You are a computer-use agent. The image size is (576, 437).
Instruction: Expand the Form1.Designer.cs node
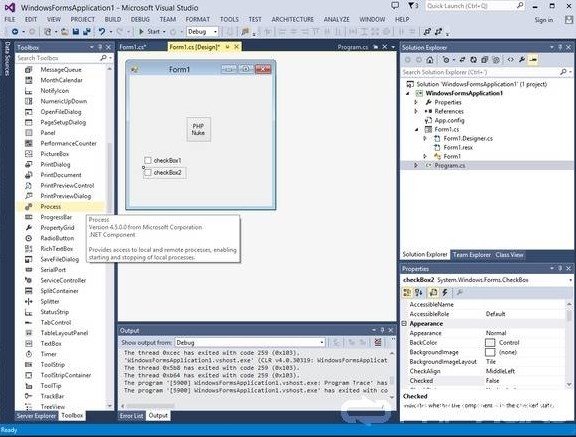(x=425, y=138)
